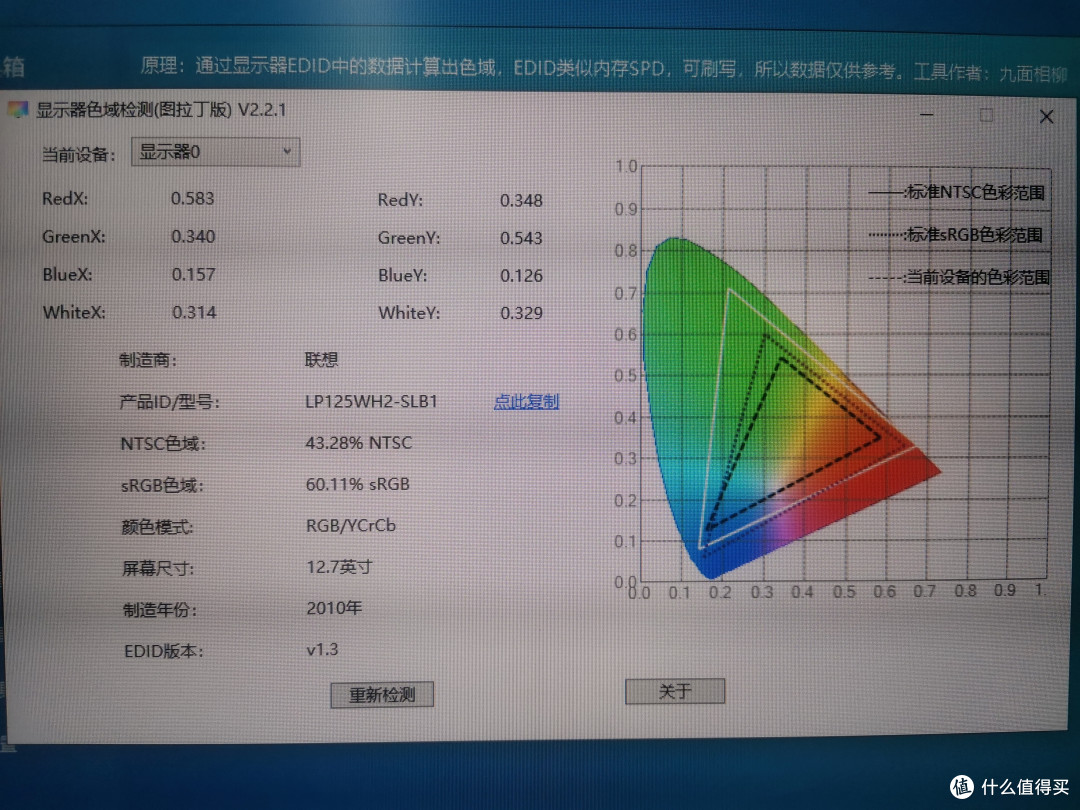Click the app icon in title bar
The height and width of the screenshot is (810, 1080).
[x=18, y=110]
